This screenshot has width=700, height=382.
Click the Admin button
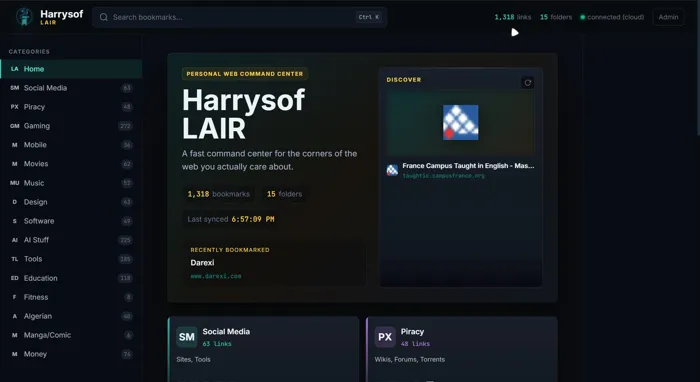coord(668,17)
